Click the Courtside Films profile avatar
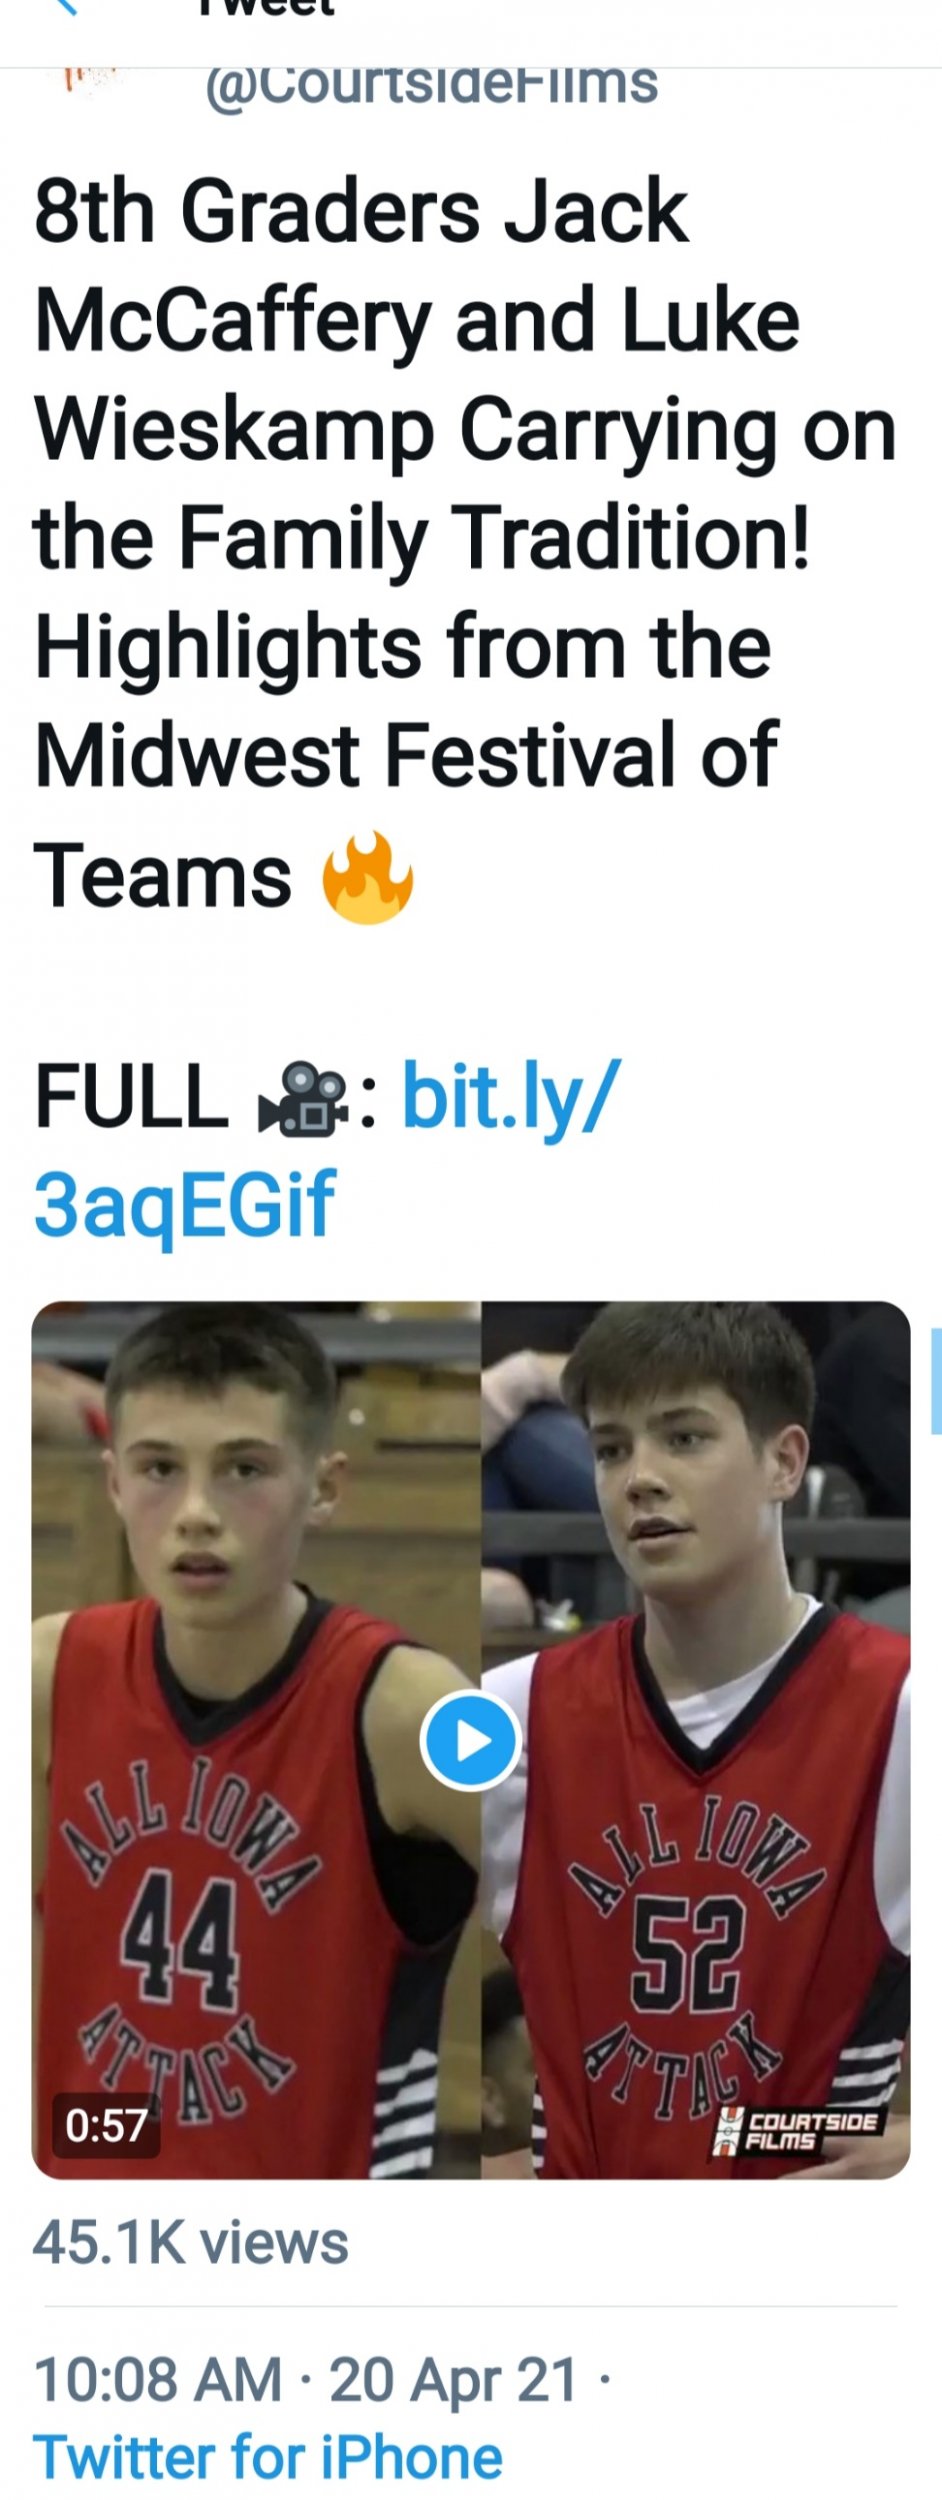The image size is (942, 2500). click(90, 82)
